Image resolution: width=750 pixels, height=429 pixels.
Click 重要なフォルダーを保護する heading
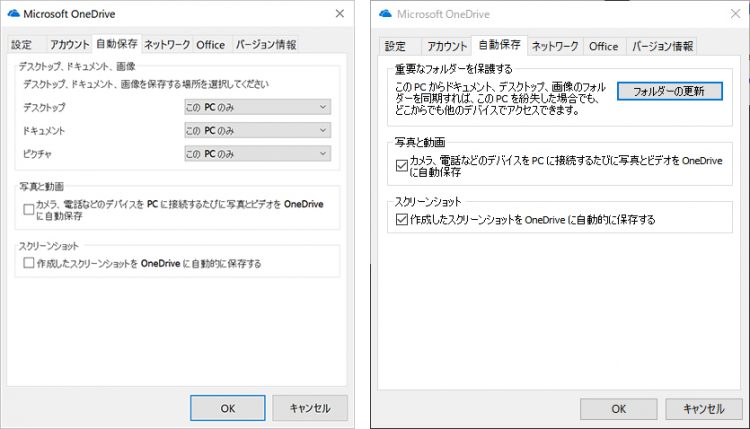click(x=453, y=69)
